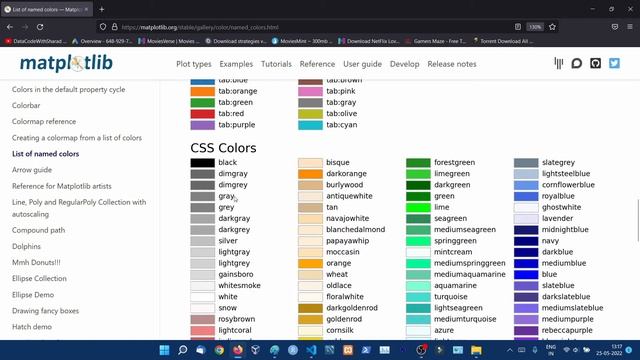Click the darkorange color swatch
The height and width of the screenshot is (360, 640).
[310, 174]
